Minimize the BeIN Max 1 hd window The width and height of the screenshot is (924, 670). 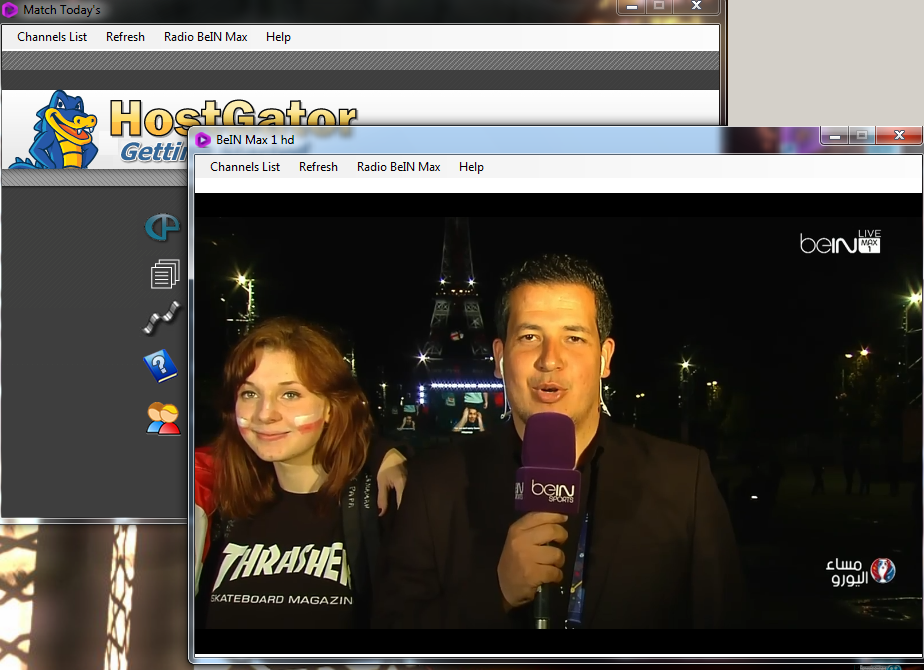834,136
